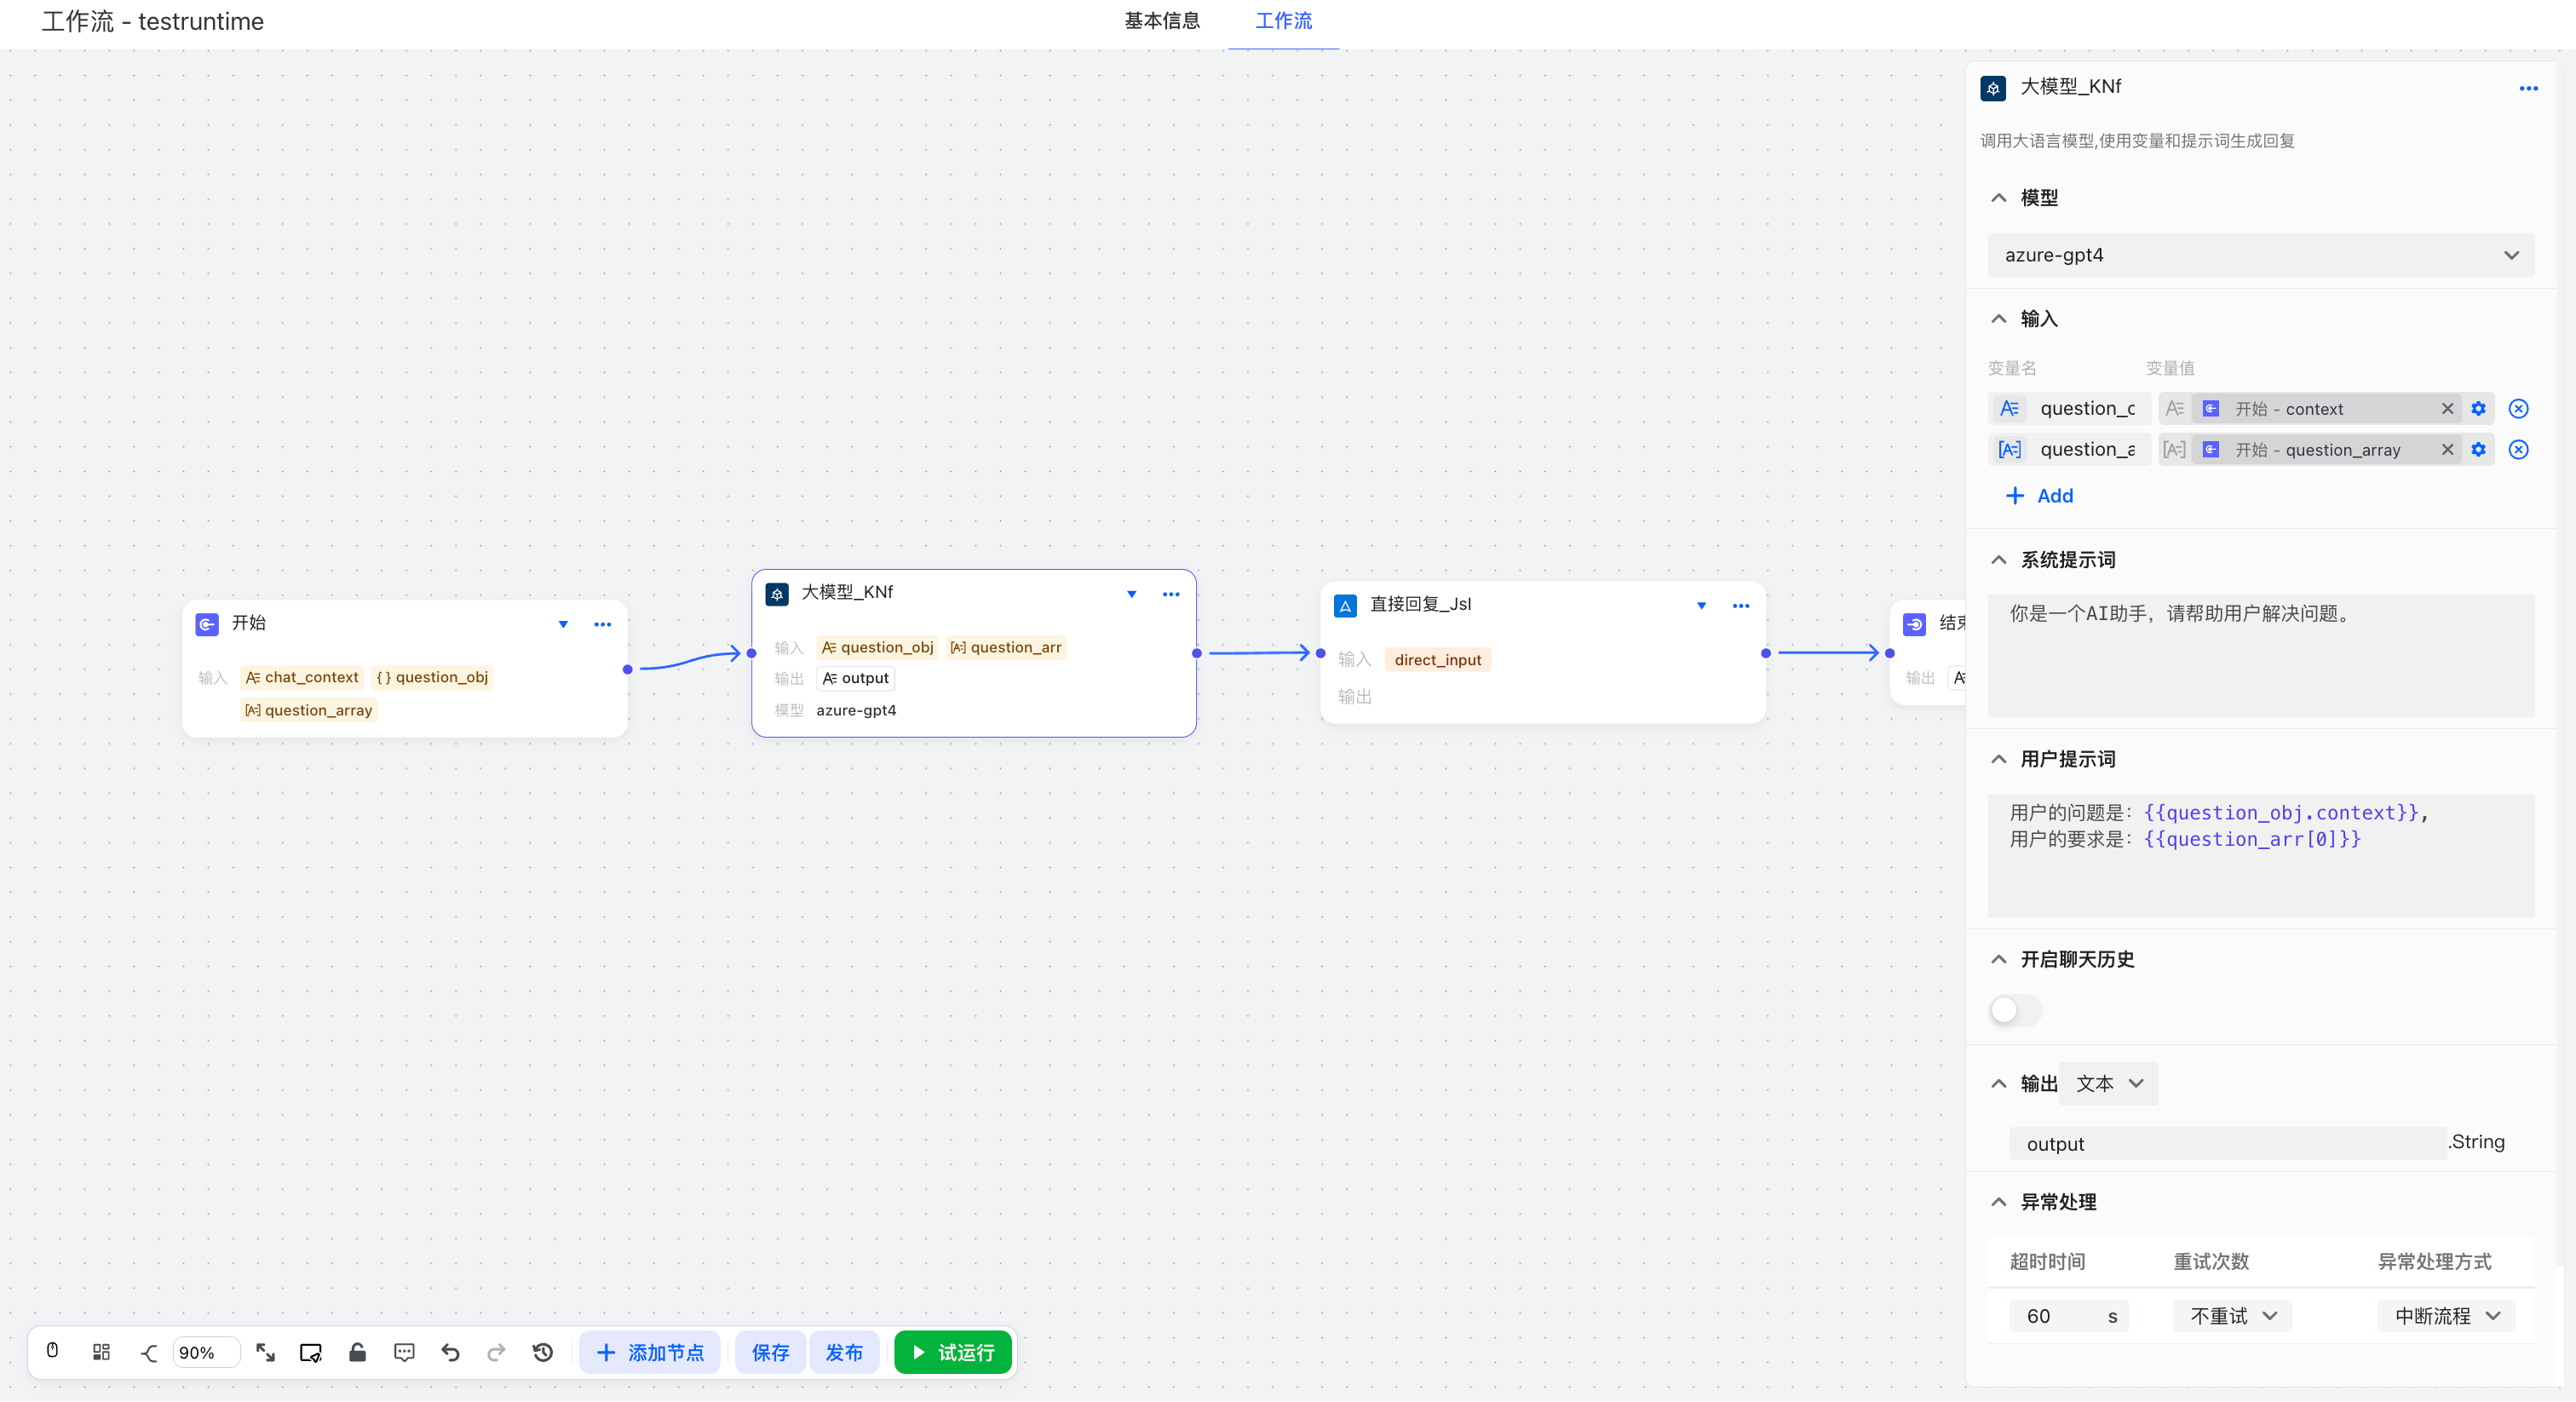The width and height of the screenshot is (2576, 1402).
Task: Click the comment bubble icon in toolbar
Action: pos(404,1353)
